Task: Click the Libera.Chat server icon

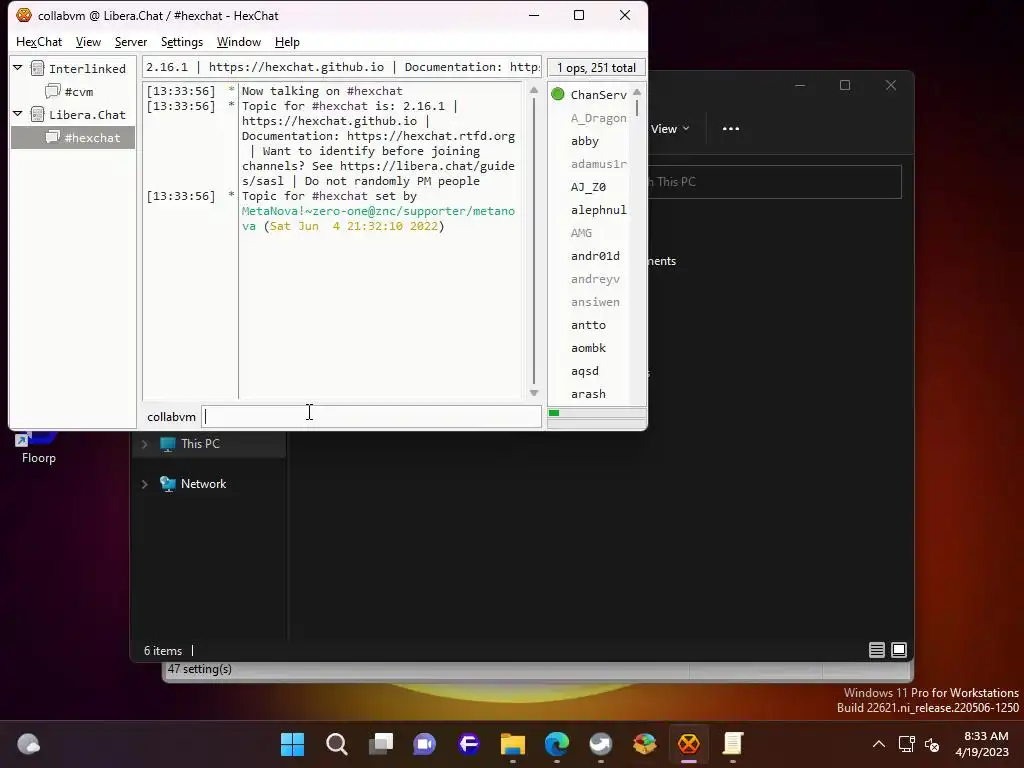Action: (38, 114)
